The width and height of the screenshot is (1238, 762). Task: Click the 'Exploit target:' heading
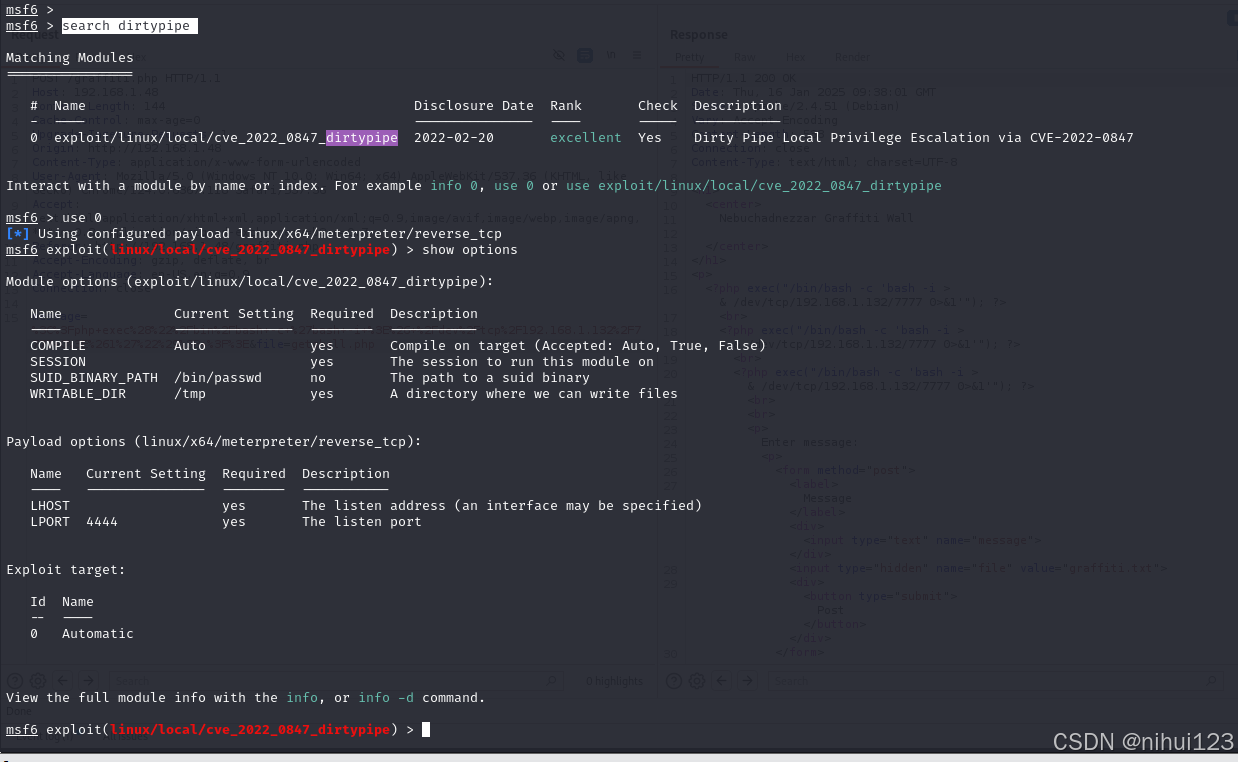click(x=66, y=569)
